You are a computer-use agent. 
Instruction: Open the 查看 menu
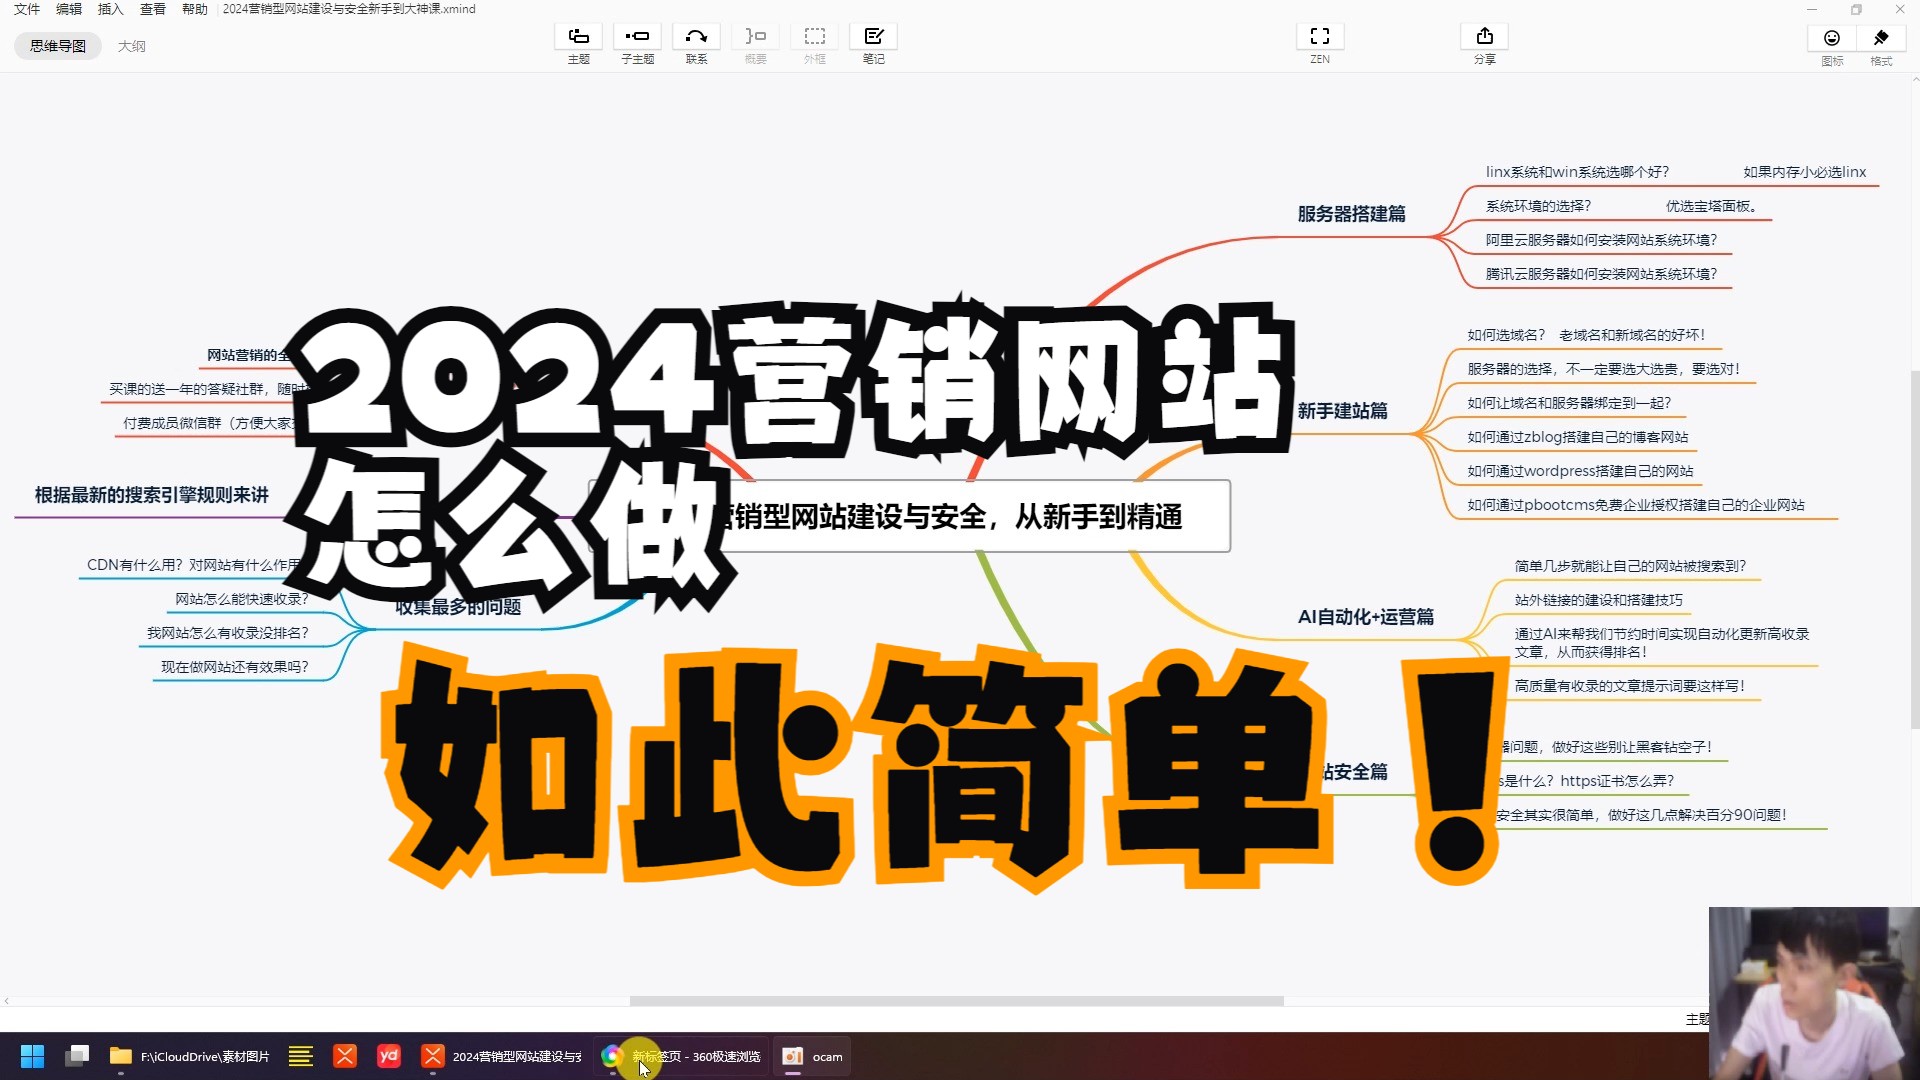152,9
